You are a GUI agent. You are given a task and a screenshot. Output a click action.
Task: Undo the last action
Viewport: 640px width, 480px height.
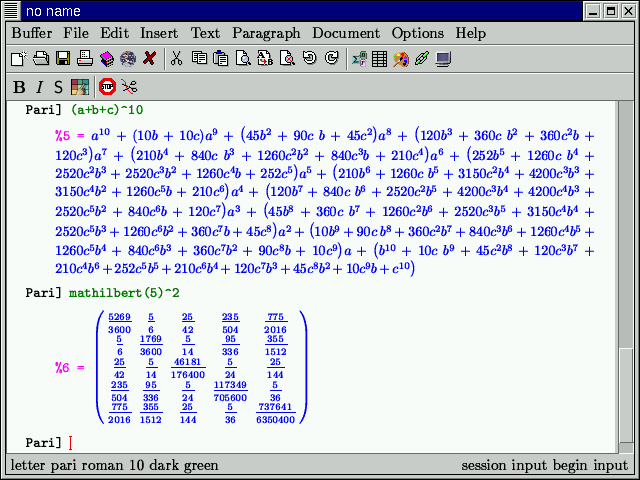[x=310, y=58]
